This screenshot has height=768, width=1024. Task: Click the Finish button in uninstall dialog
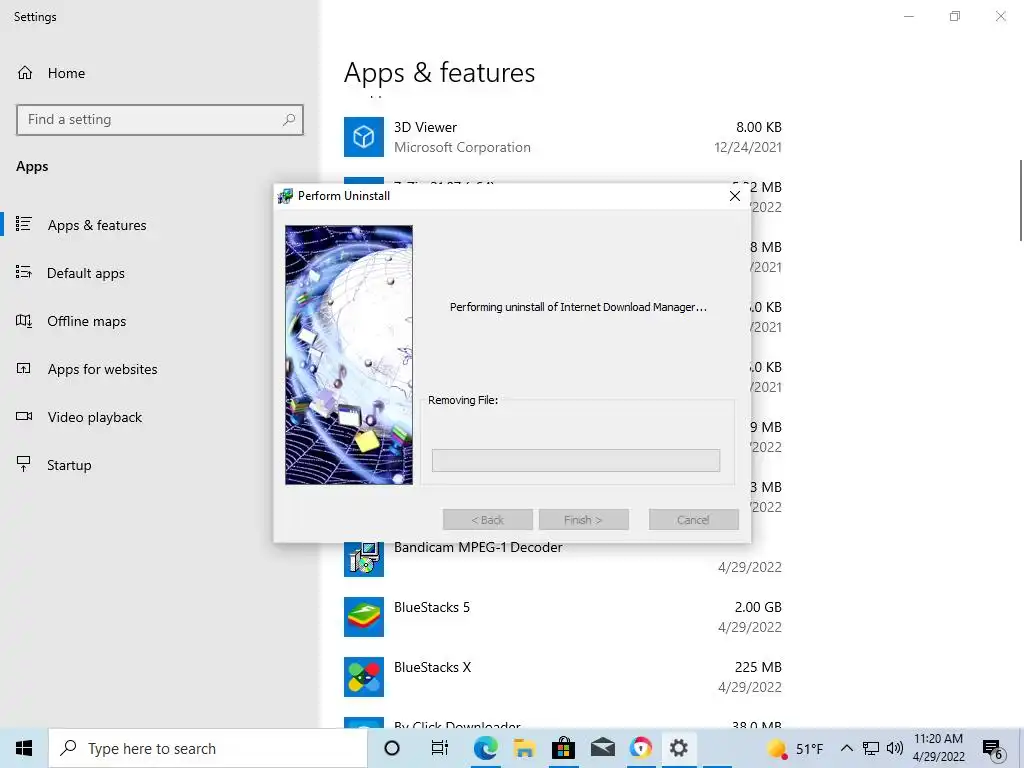coord(583,520)
